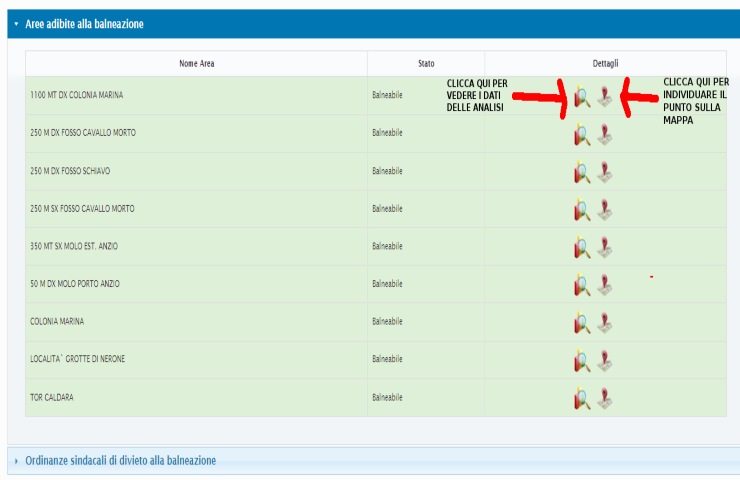Open analysis icon for 250 M SX FOSSO CAVALLO MORTO

coord(582,210)
